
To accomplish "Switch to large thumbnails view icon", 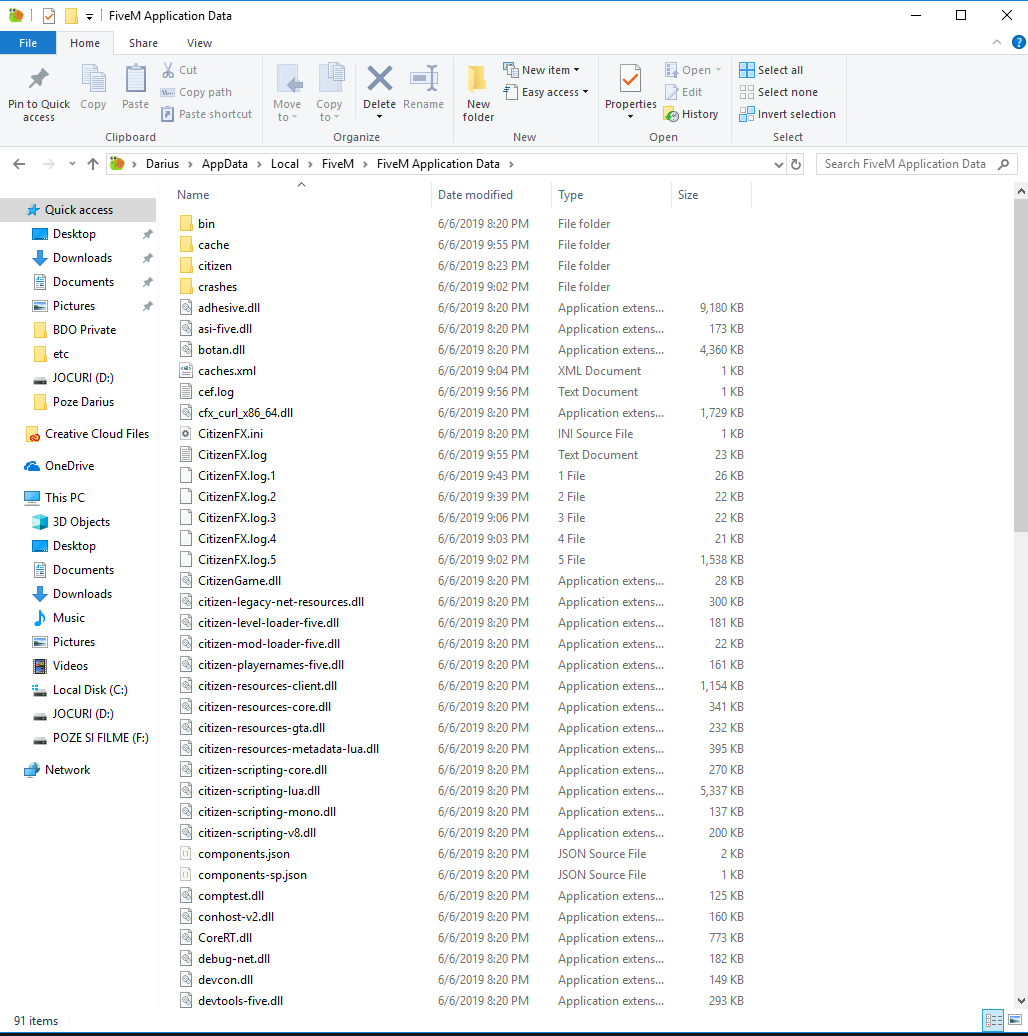I will pos(1015,1019).
